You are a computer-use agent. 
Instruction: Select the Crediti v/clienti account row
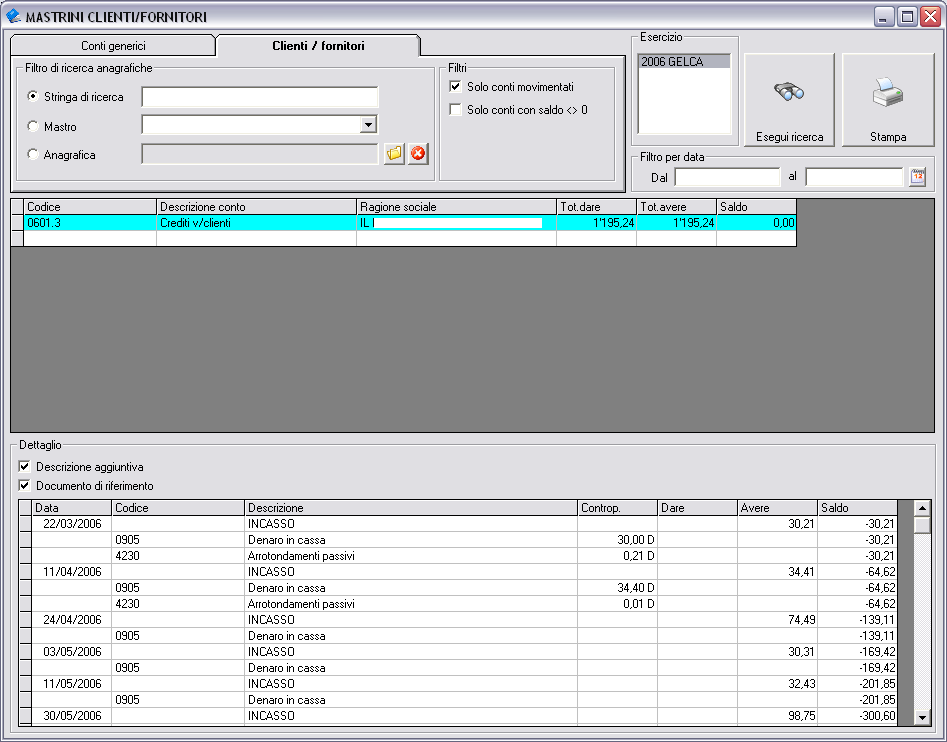257,223
